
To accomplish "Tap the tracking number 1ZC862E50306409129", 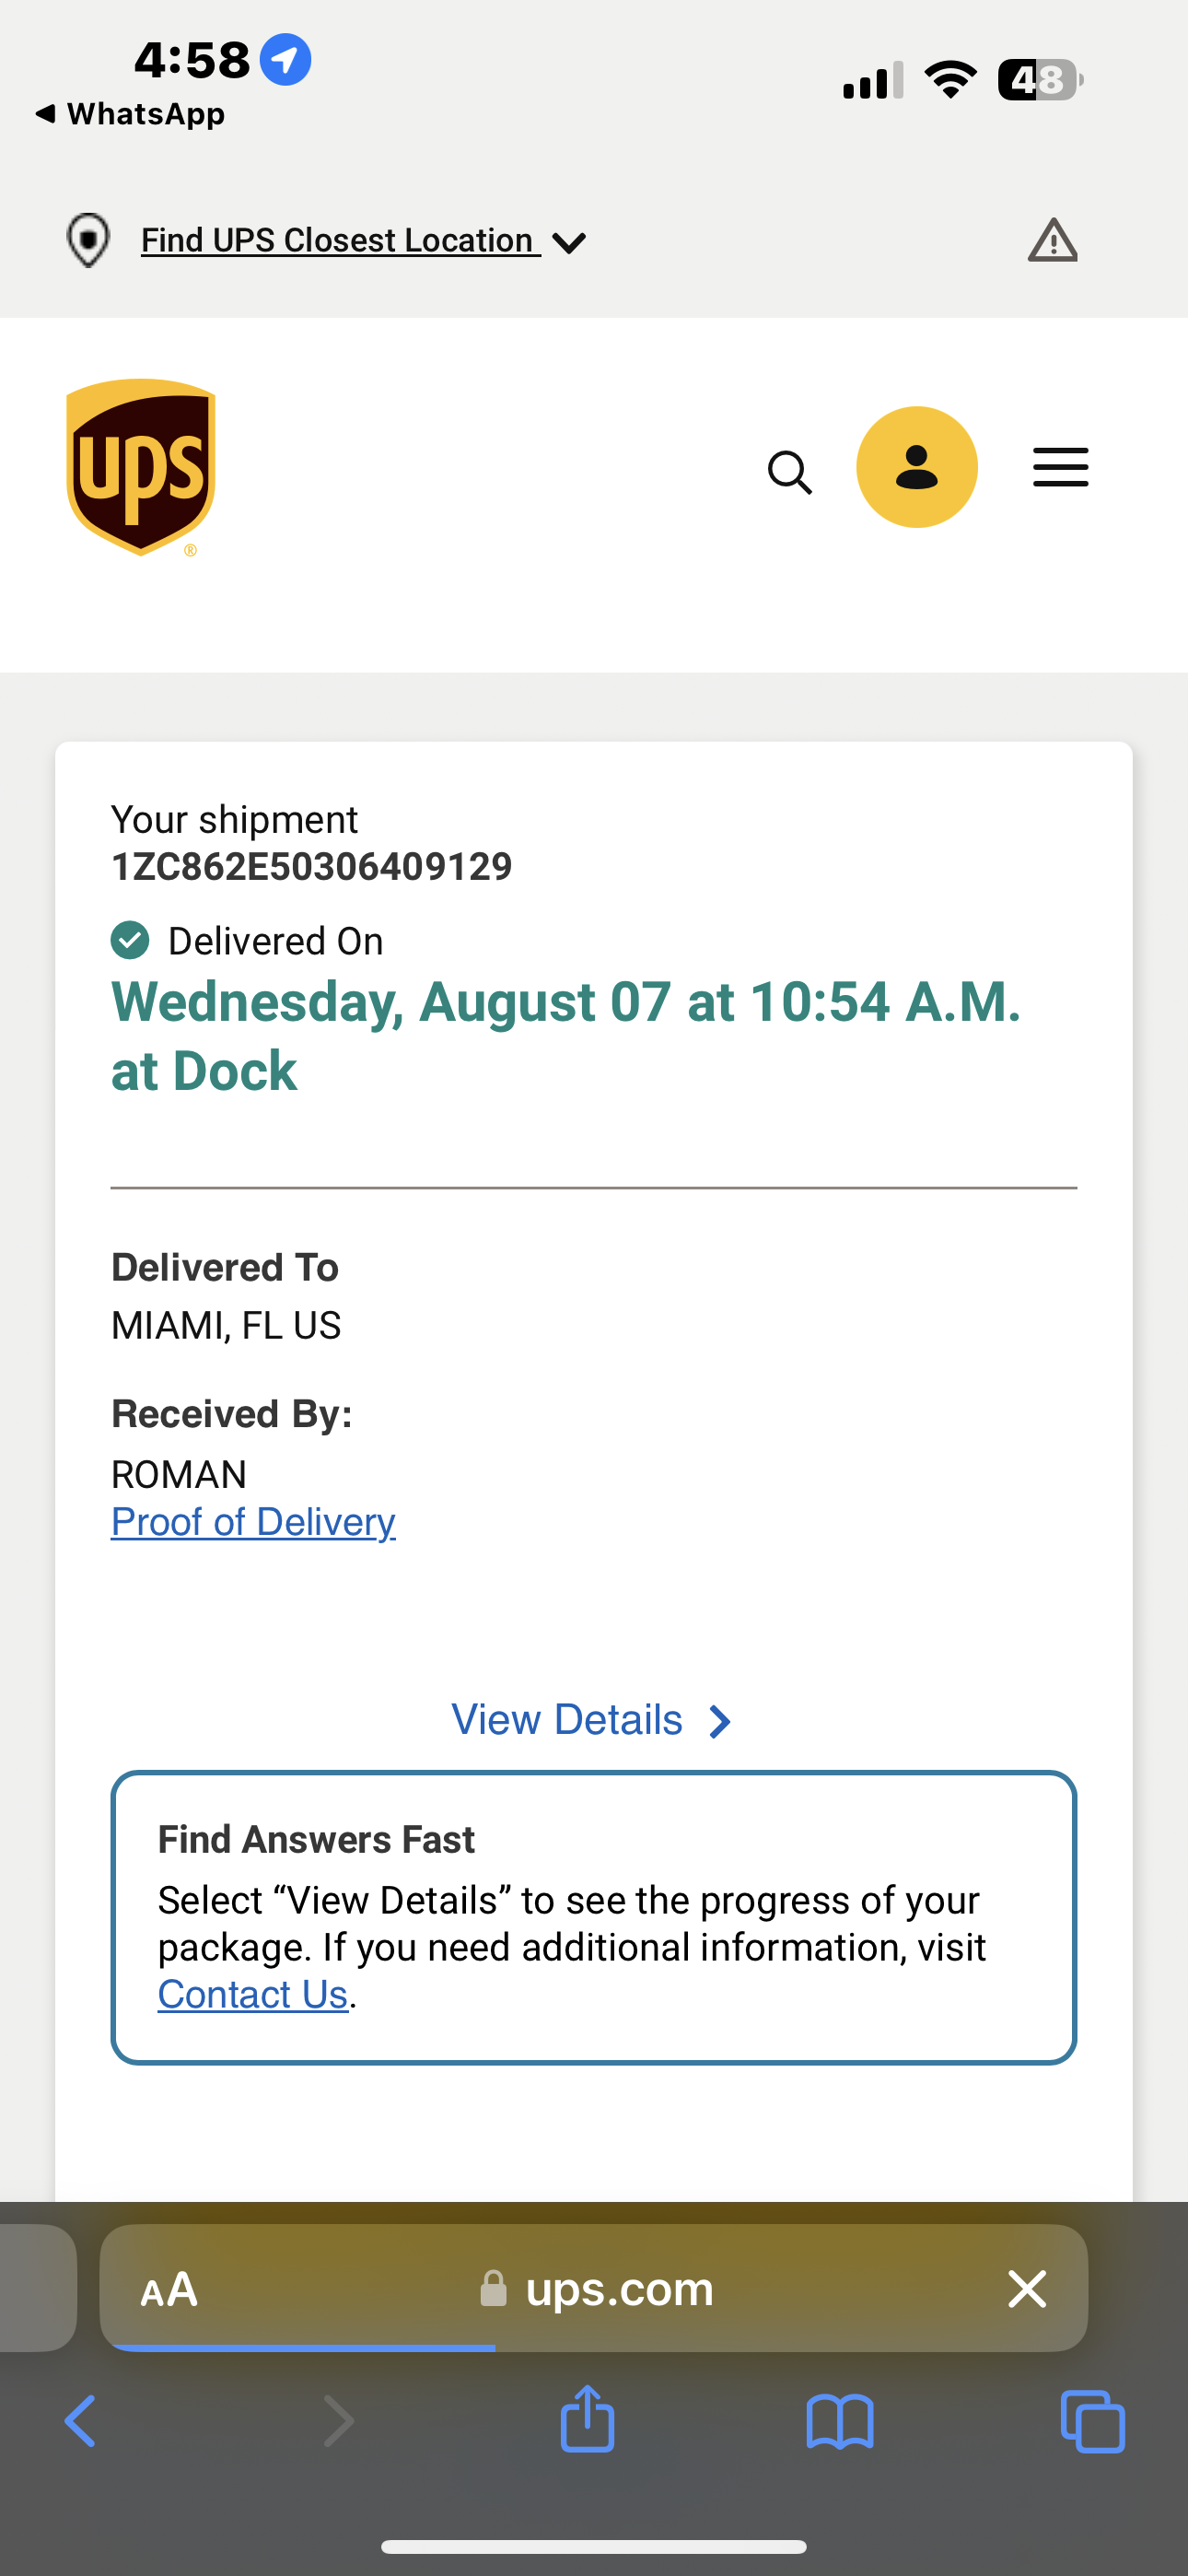I will (311, 867).
